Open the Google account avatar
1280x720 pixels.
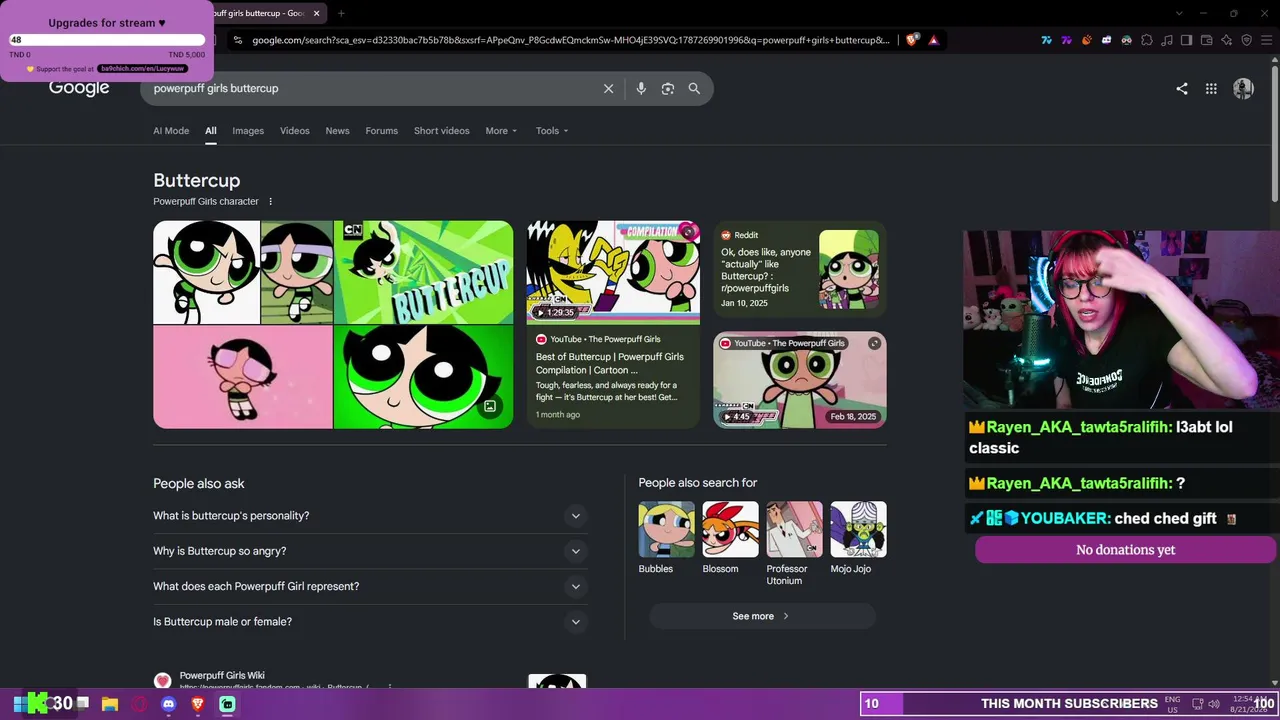(x=1243, y=88)
